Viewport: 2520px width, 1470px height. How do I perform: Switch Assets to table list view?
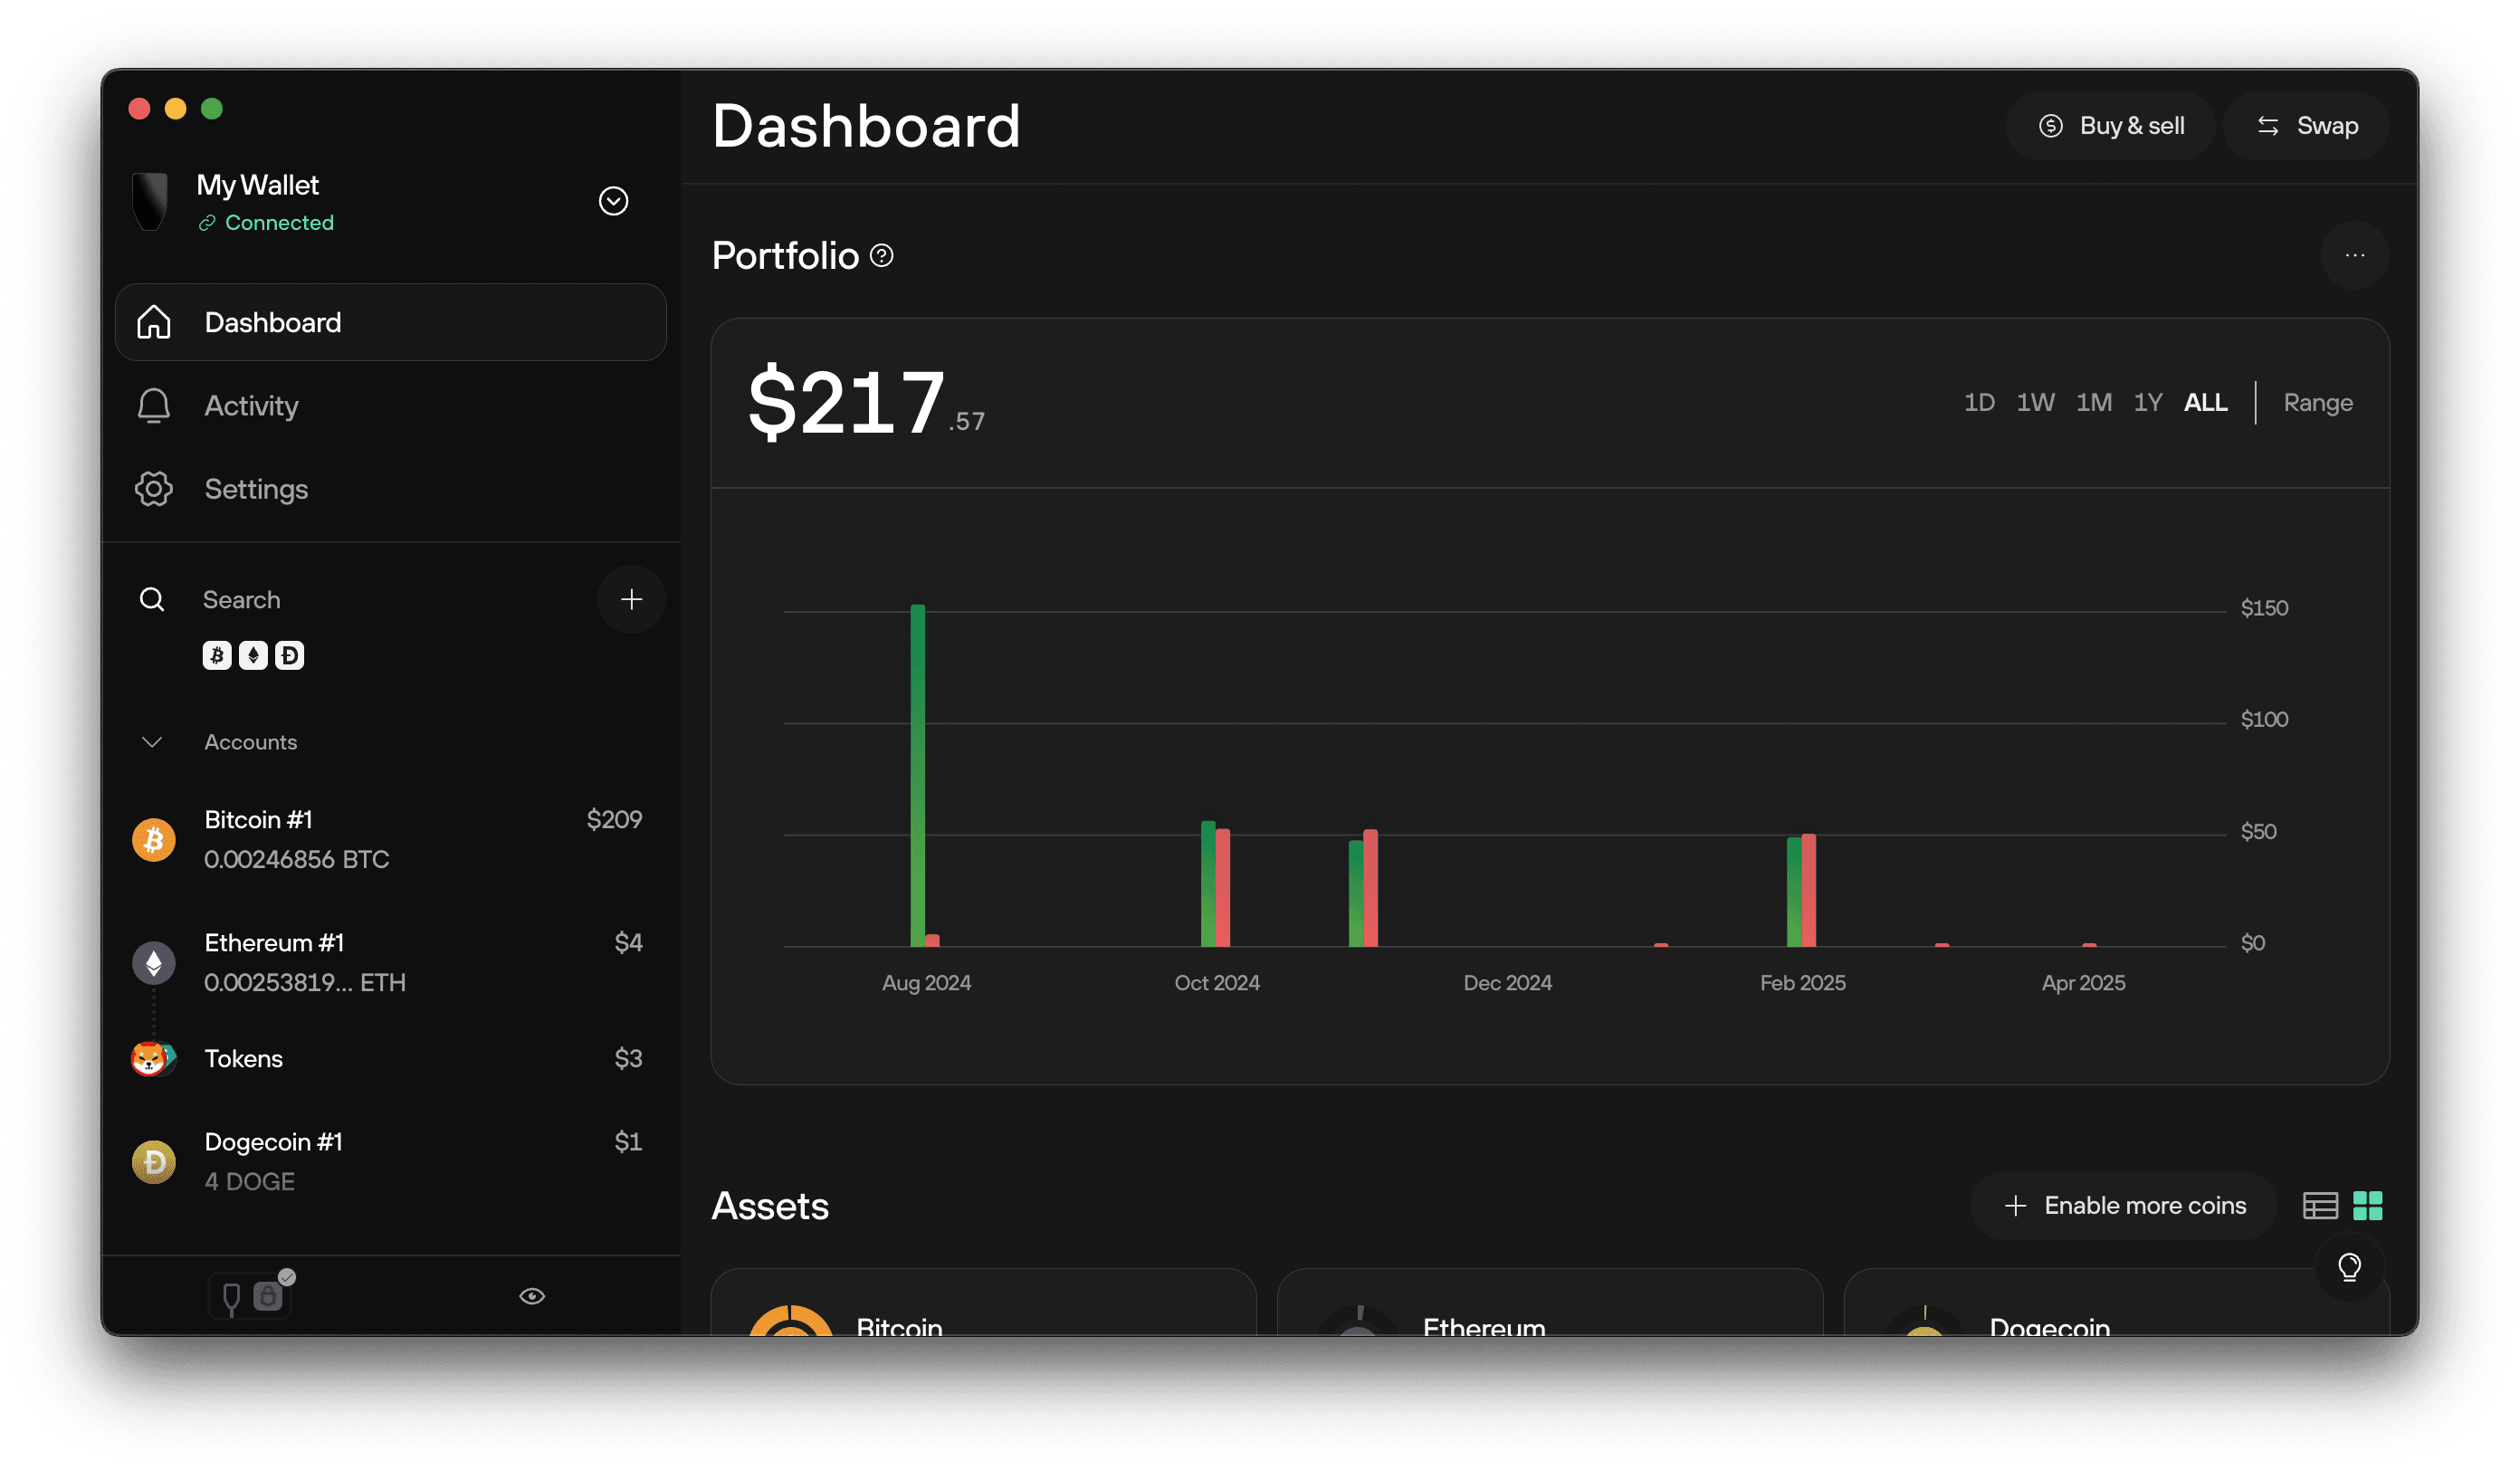[x=2319, y=1205]
